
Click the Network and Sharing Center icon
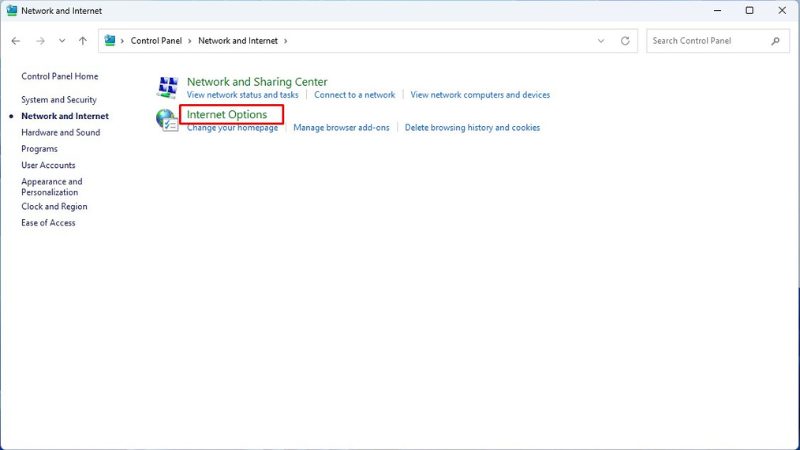coord(167,87)
